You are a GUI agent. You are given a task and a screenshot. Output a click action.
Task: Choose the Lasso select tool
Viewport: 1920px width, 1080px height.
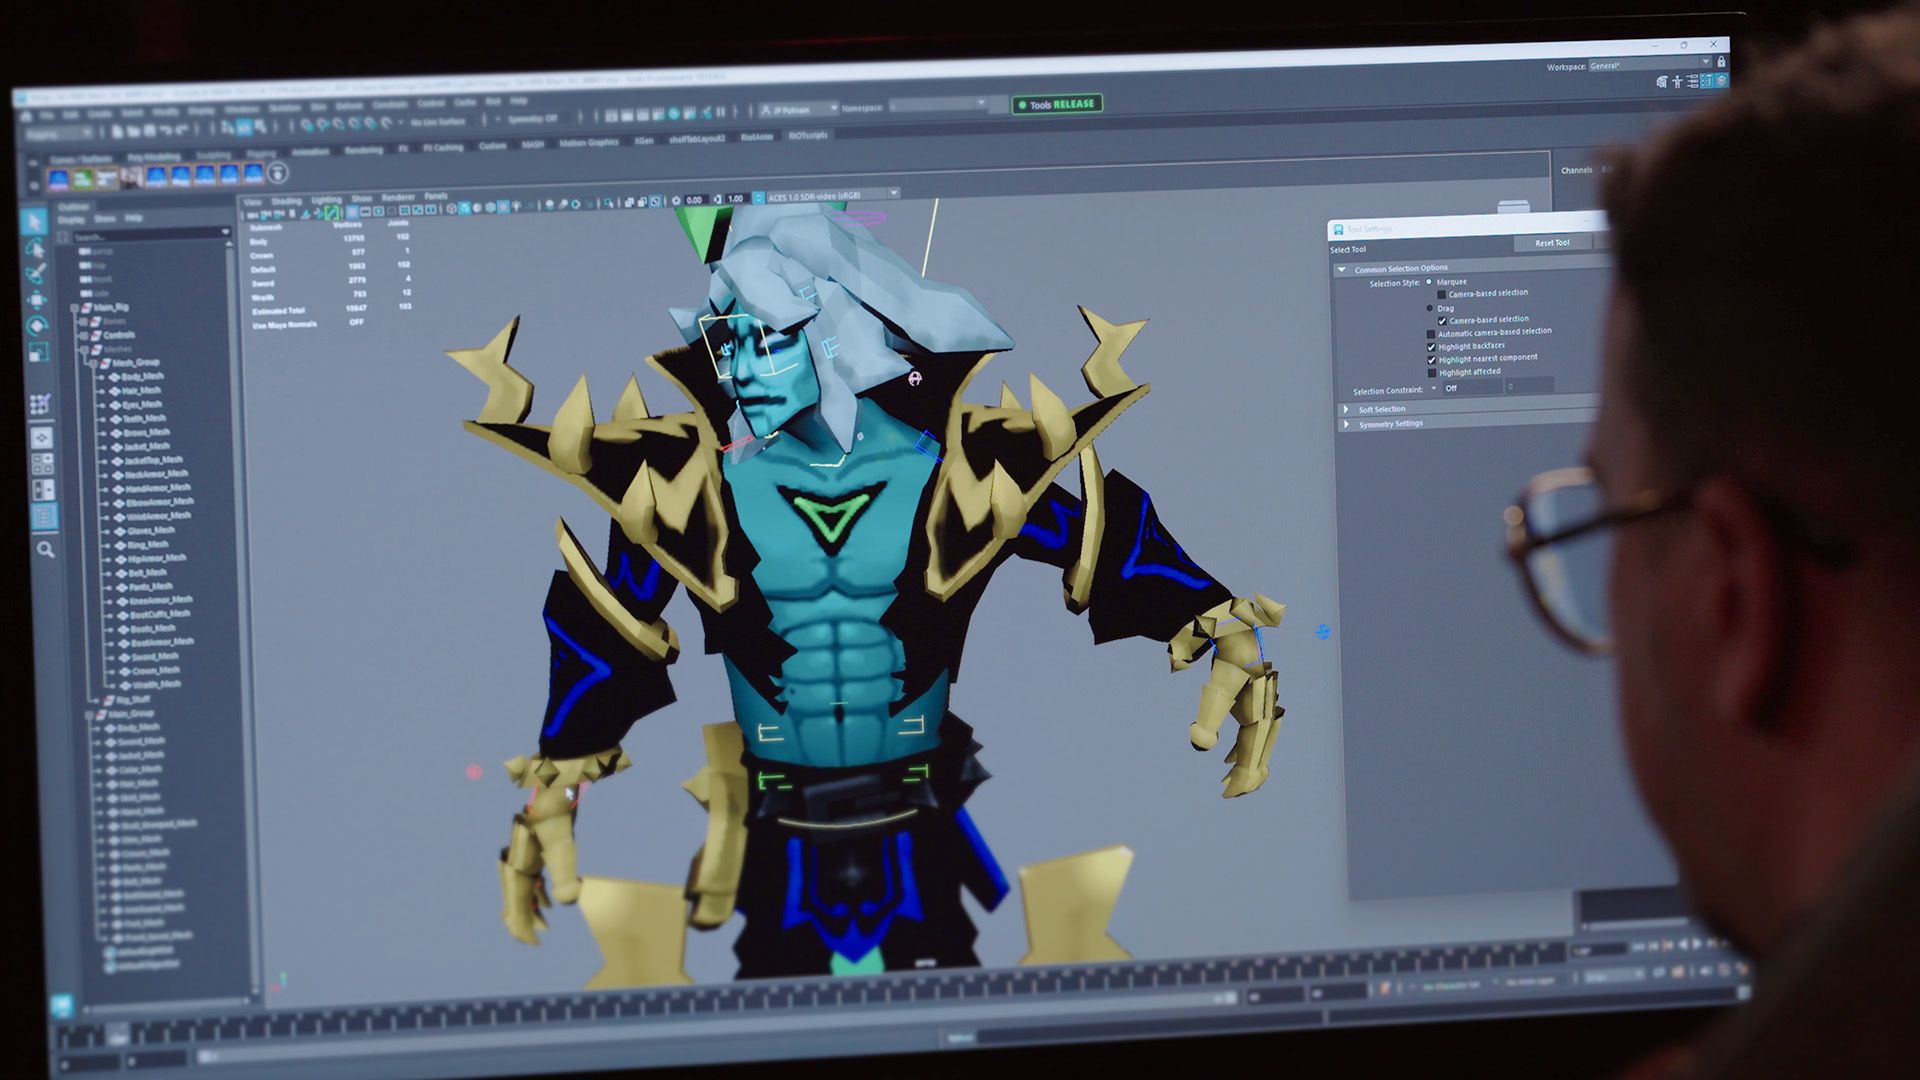[x=36, y=248]
